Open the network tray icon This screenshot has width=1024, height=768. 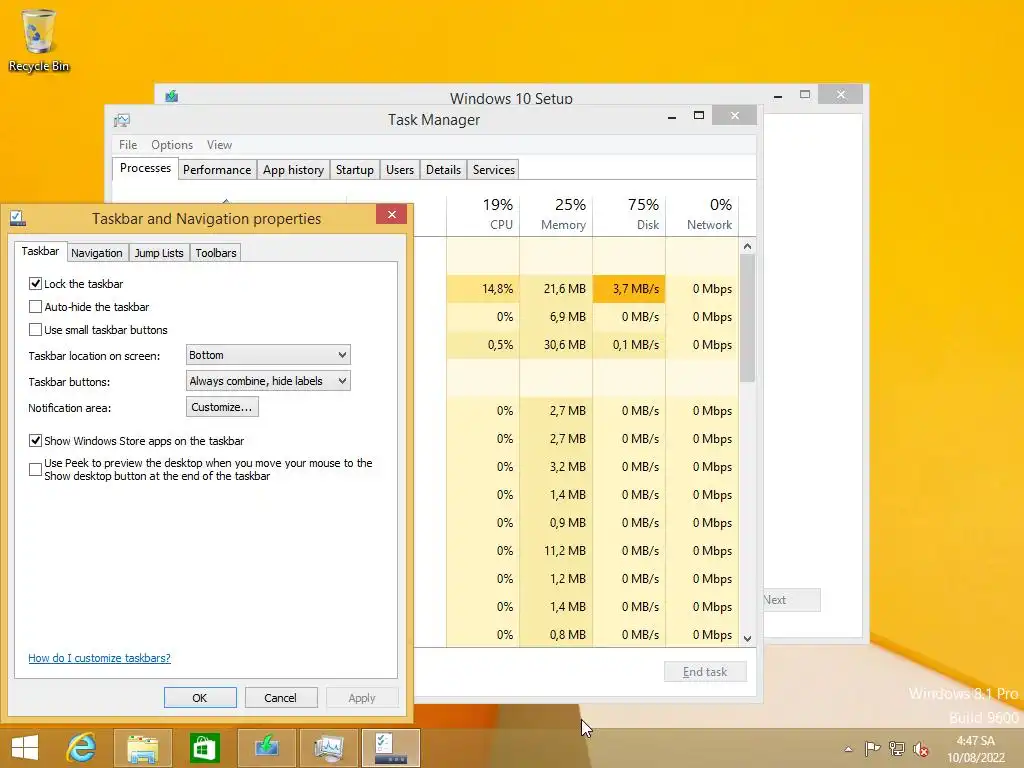(897, 749)
